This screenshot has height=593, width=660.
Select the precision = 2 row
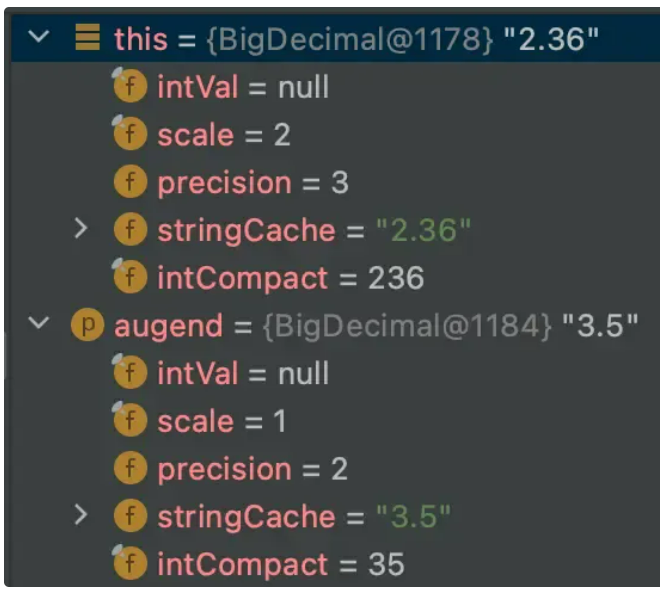click(x=335, y=468)
